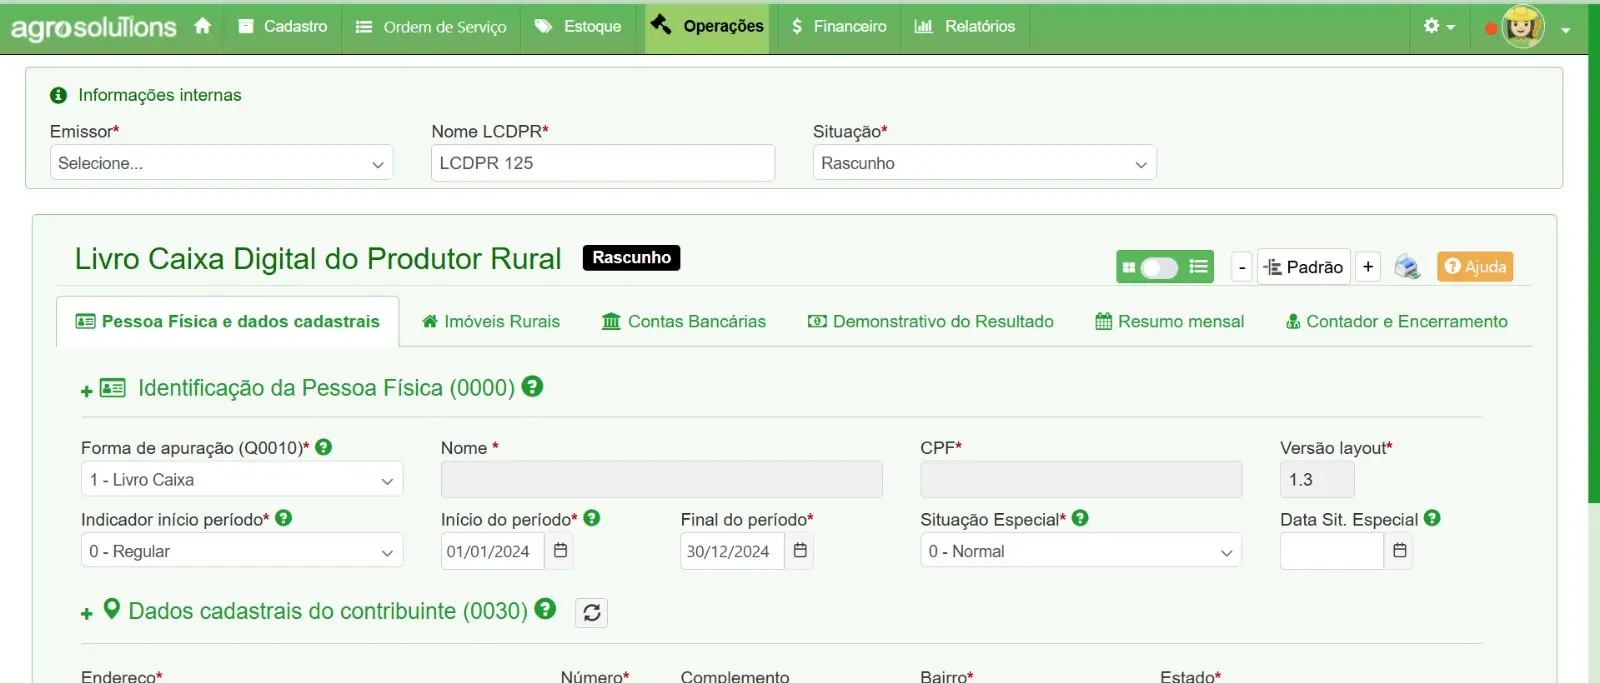Open Indicador início período dropdown
The width and height of the screenshot is (1600, 683).
coord(242,551)
